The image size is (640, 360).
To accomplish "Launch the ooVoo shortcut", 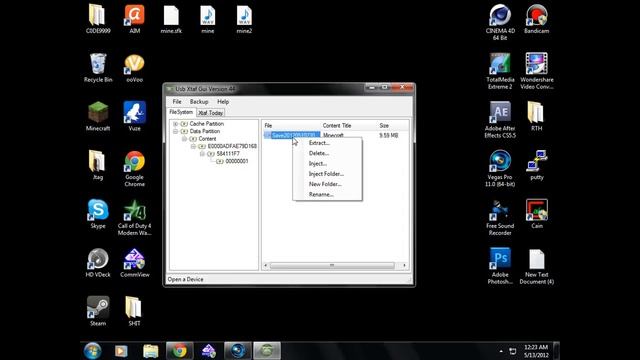I will point(134,67).
